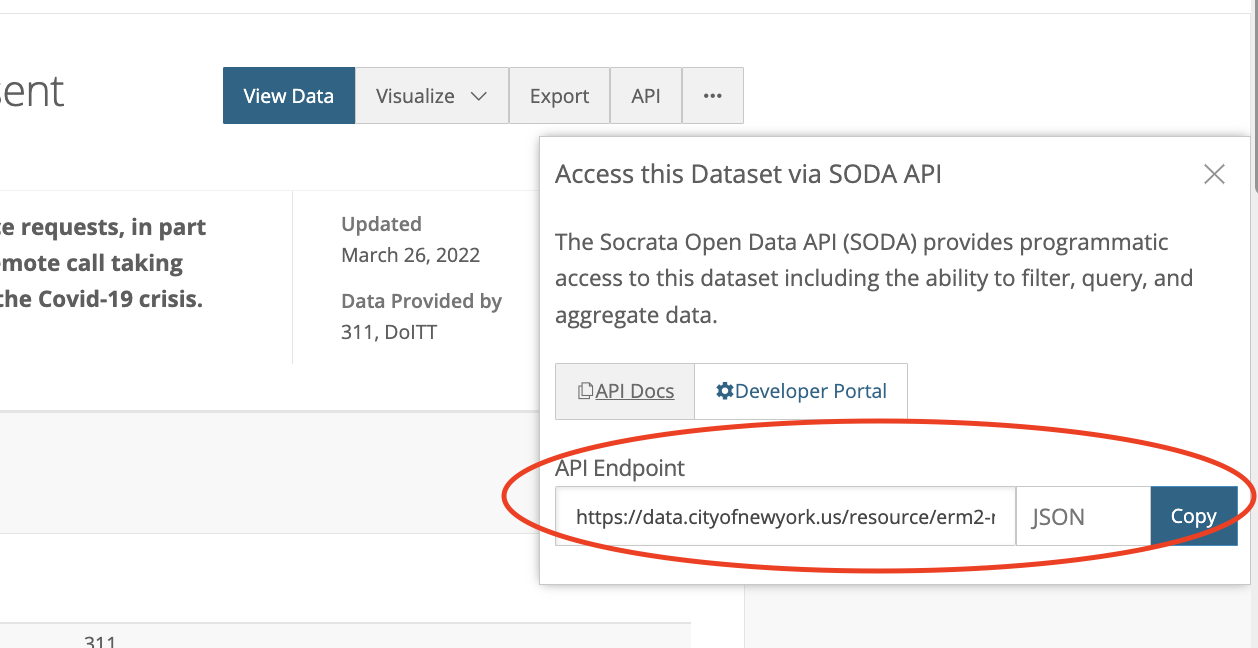Click the gear icon for Developer Portal
The image size is (1258, 648).
[725, 391]
